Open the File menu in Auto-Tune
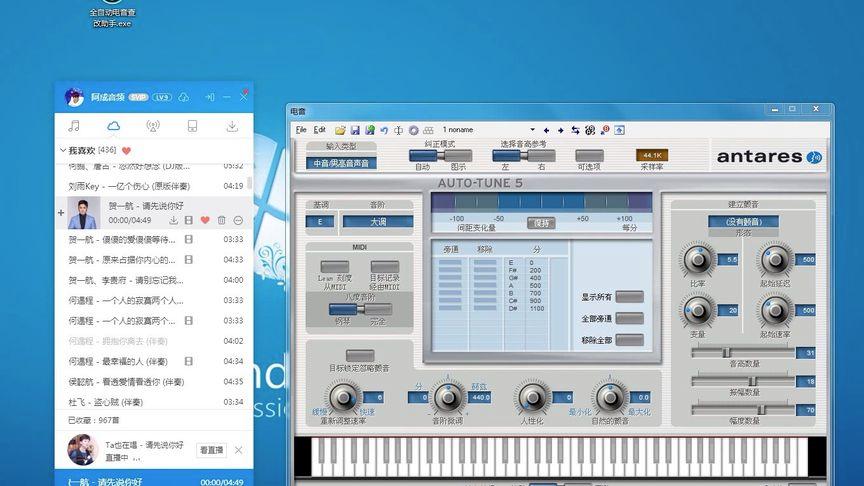This screenshot has height=486, width=864. click(x=300, y=130)
